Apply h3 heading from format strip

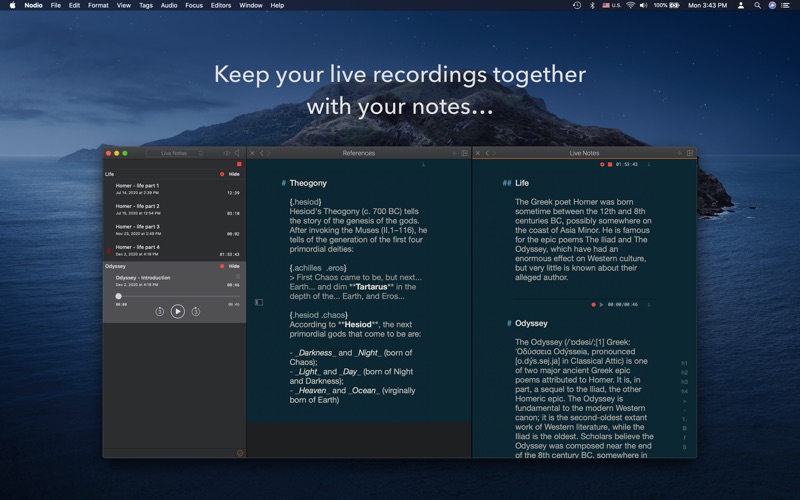pos(684,382)
